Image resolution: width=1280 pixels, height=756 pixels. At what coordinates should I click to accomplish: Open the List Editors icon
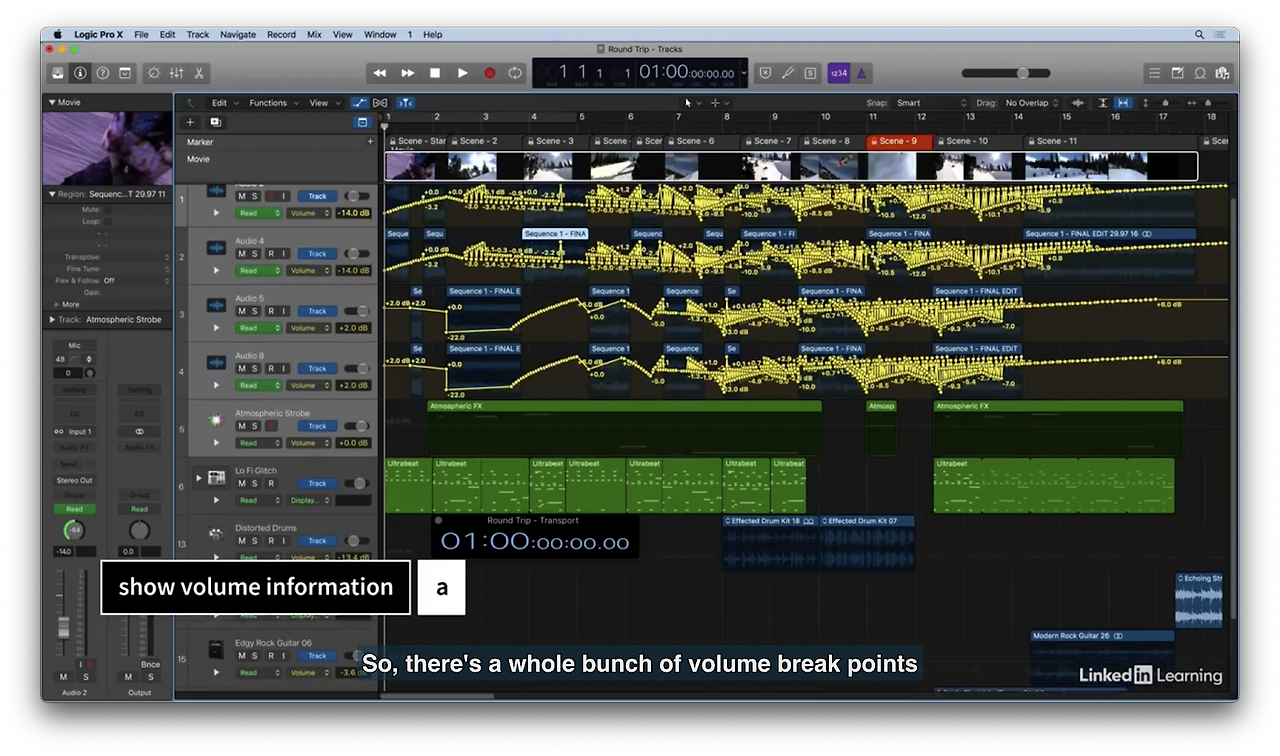(x=1155, y=73)
